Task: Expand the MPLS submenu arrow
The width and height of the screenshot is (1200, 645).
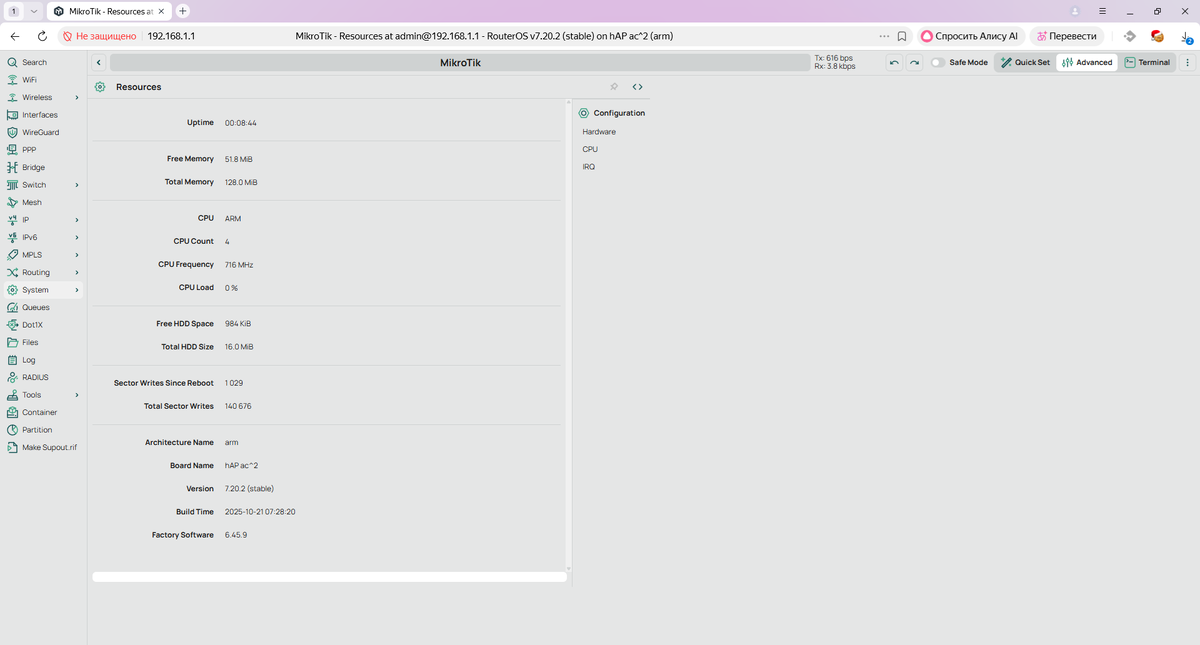Action: [77, 255]
